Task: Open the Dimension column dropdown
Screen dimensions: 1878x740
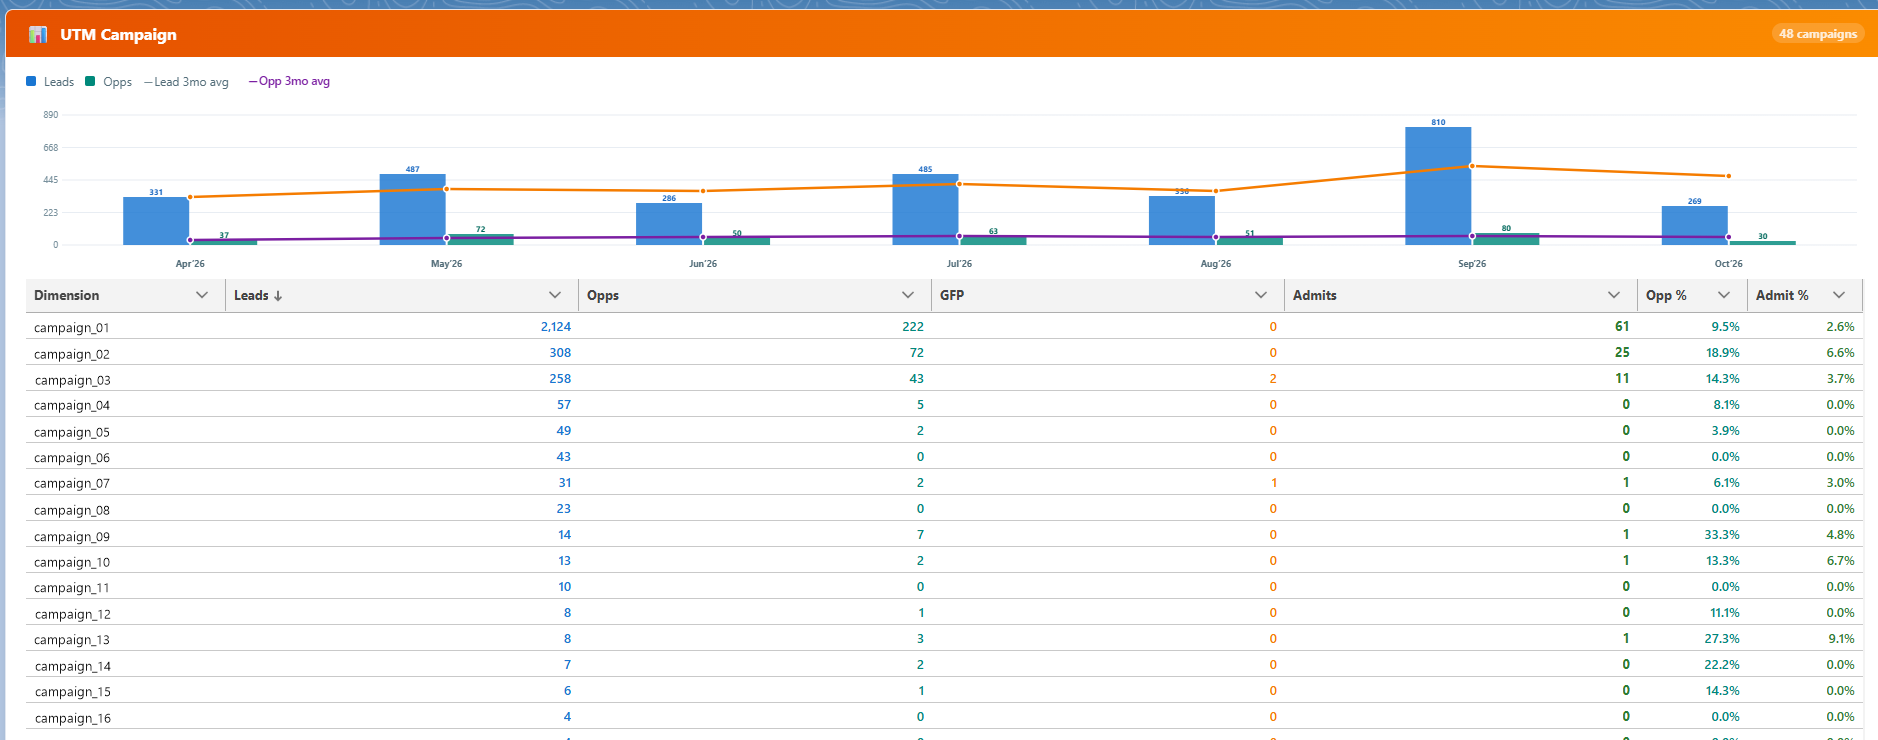Action: coord(202,295)
